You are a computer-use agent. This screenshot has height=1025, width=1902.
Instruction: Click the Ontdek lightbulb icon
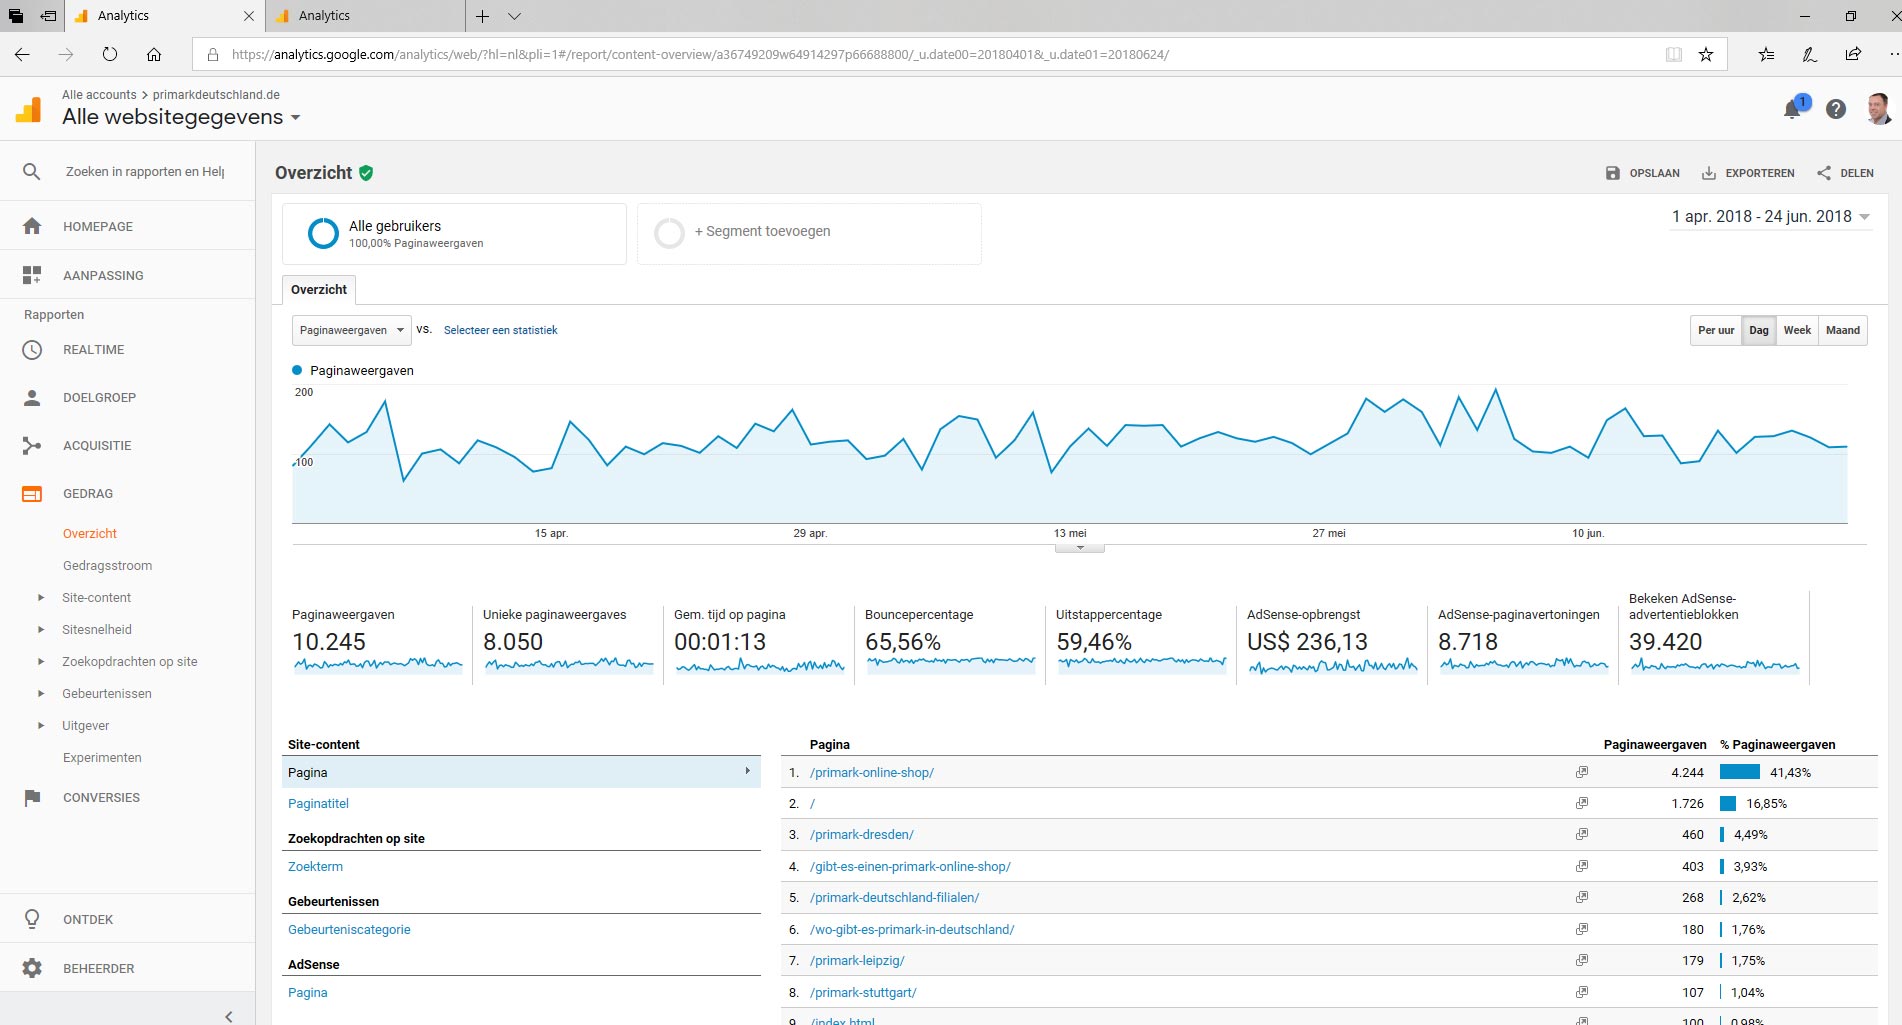[32, 919]
